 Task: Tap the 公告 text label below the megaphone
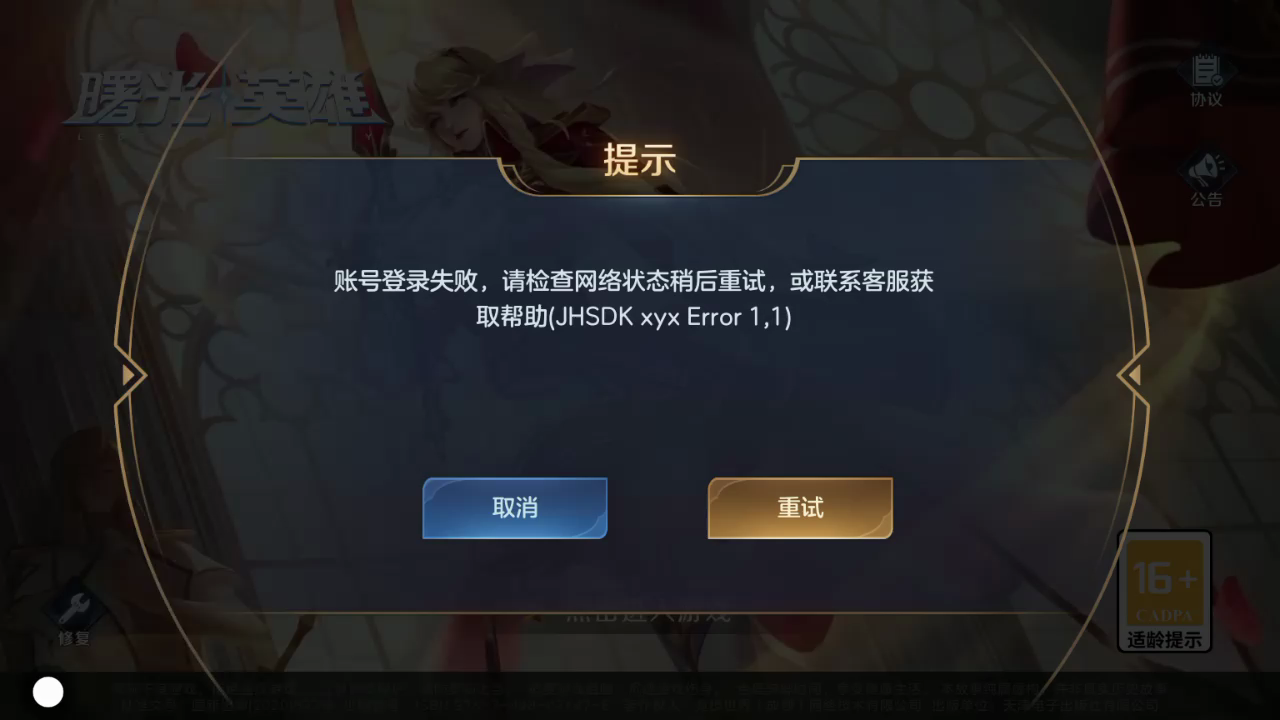click(1206, 199)
